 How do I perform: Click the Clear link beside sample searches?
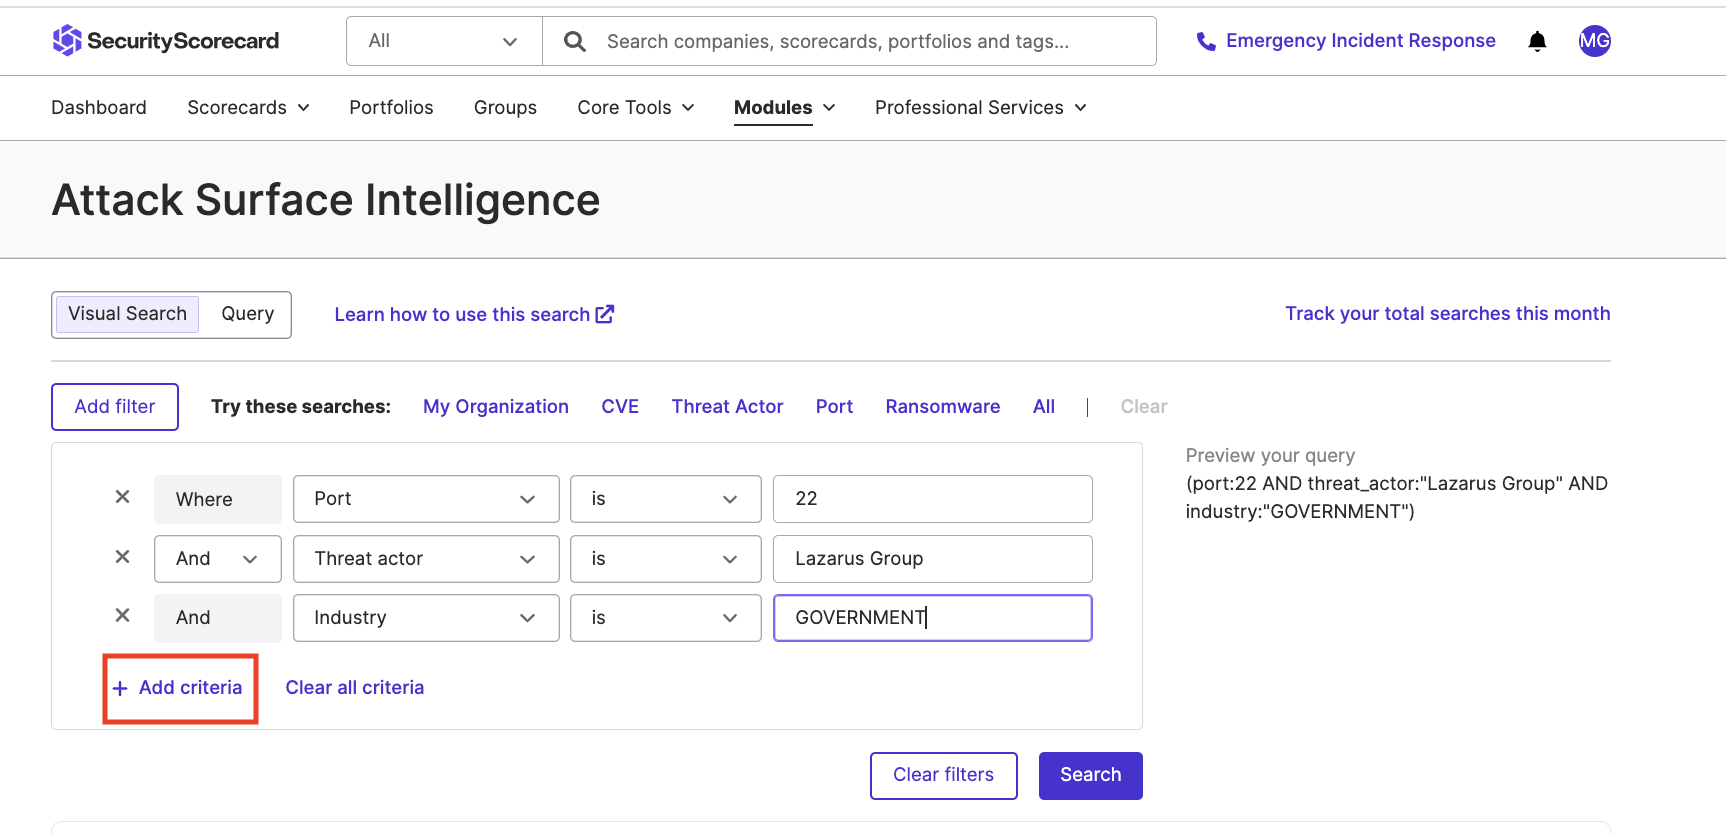(x=1144, y=407)
